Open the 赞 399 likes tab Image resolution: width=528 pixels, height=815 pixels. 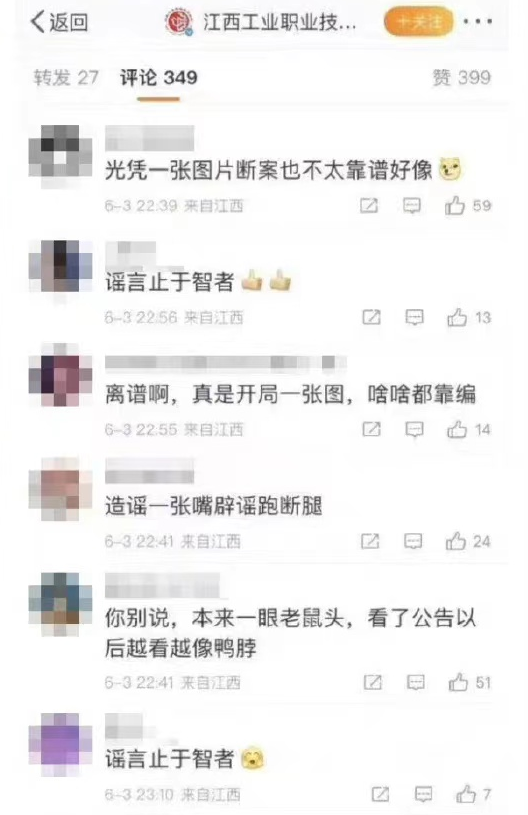tap(461, 78)
